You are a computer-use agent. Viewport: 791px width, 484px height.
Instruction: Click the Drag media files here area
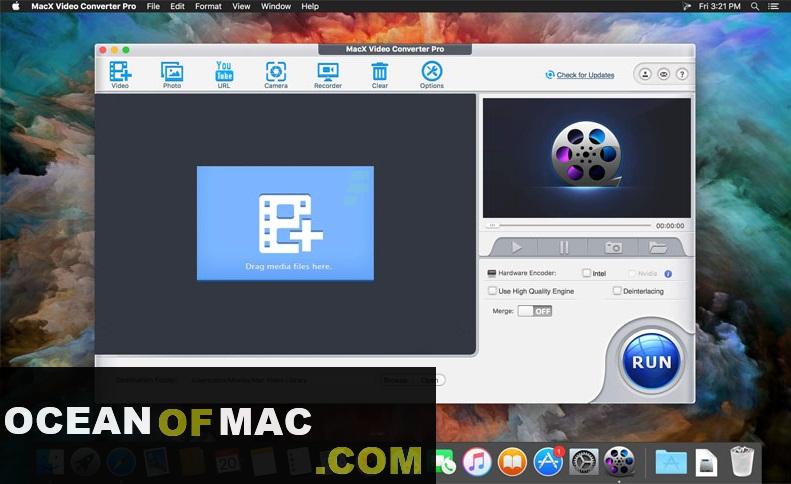tap(286, 223)
